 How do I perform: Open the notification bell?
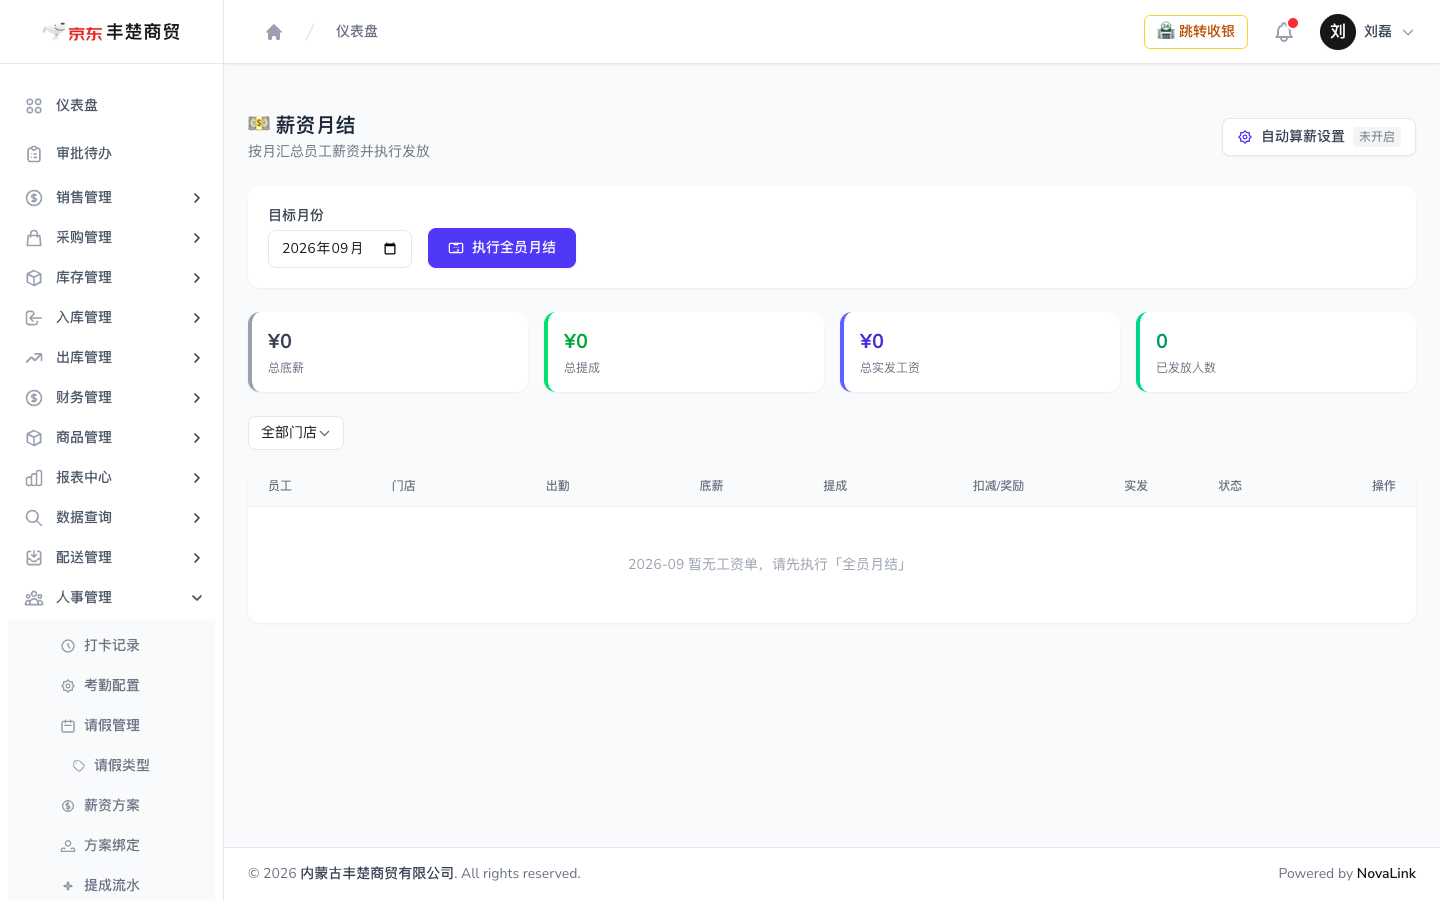pos(1284,32)
